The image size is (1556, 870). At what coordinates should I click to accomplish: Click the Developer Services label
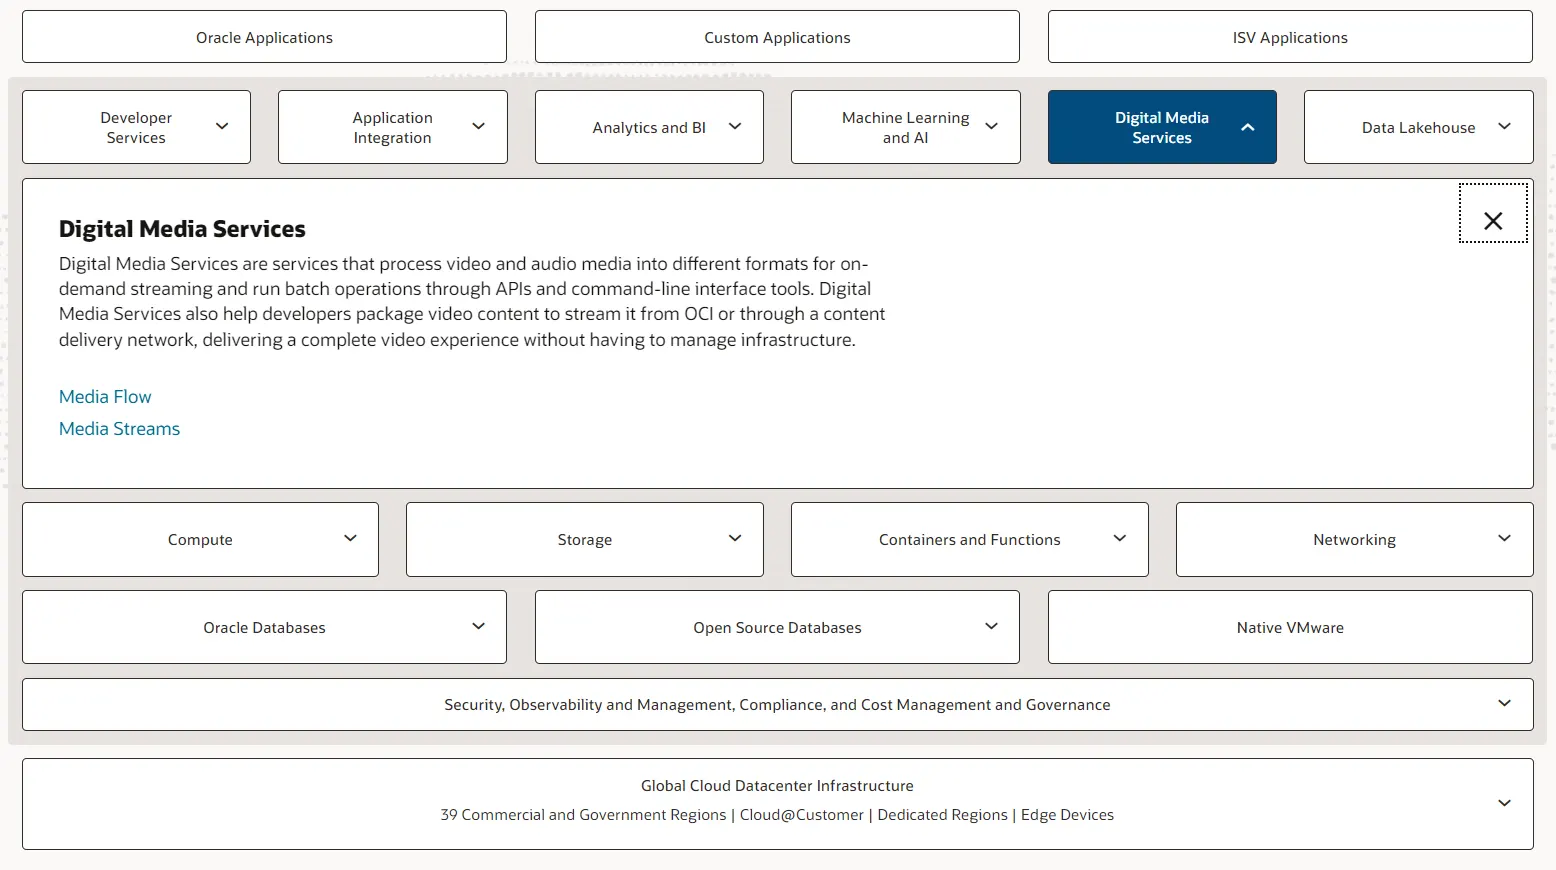(x=136, y=128)
